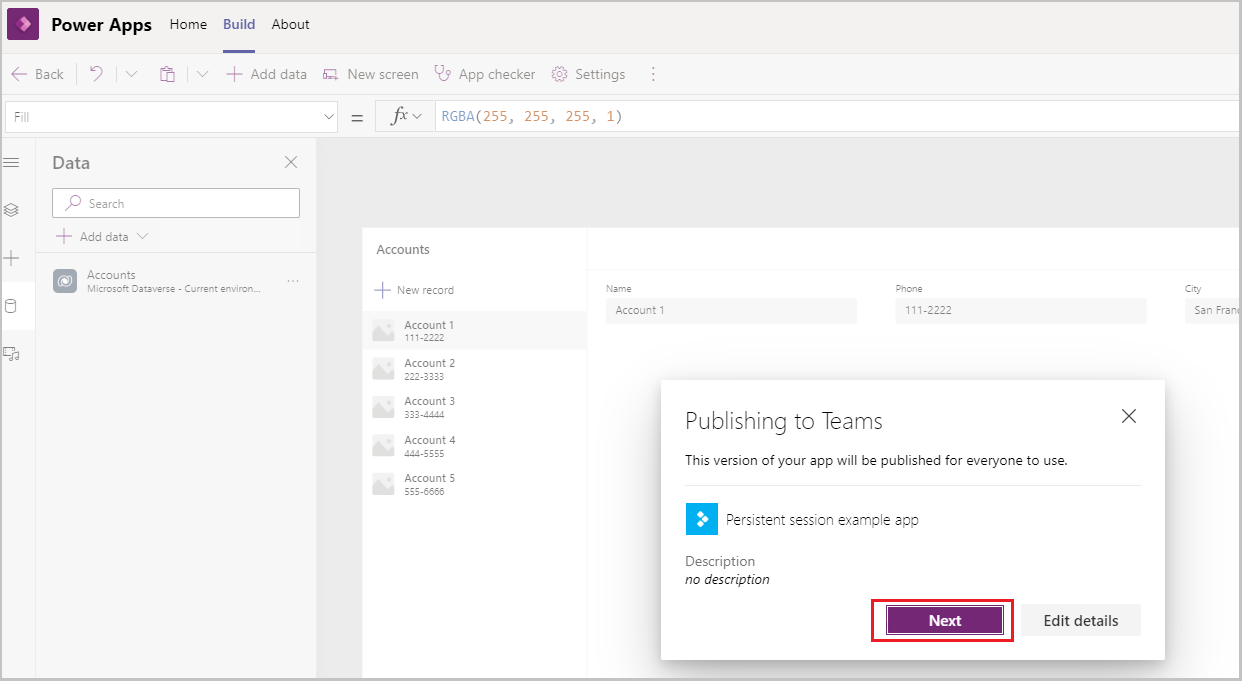Open Settings in the toolbar
1242x681 pixels.
(588, 74)
